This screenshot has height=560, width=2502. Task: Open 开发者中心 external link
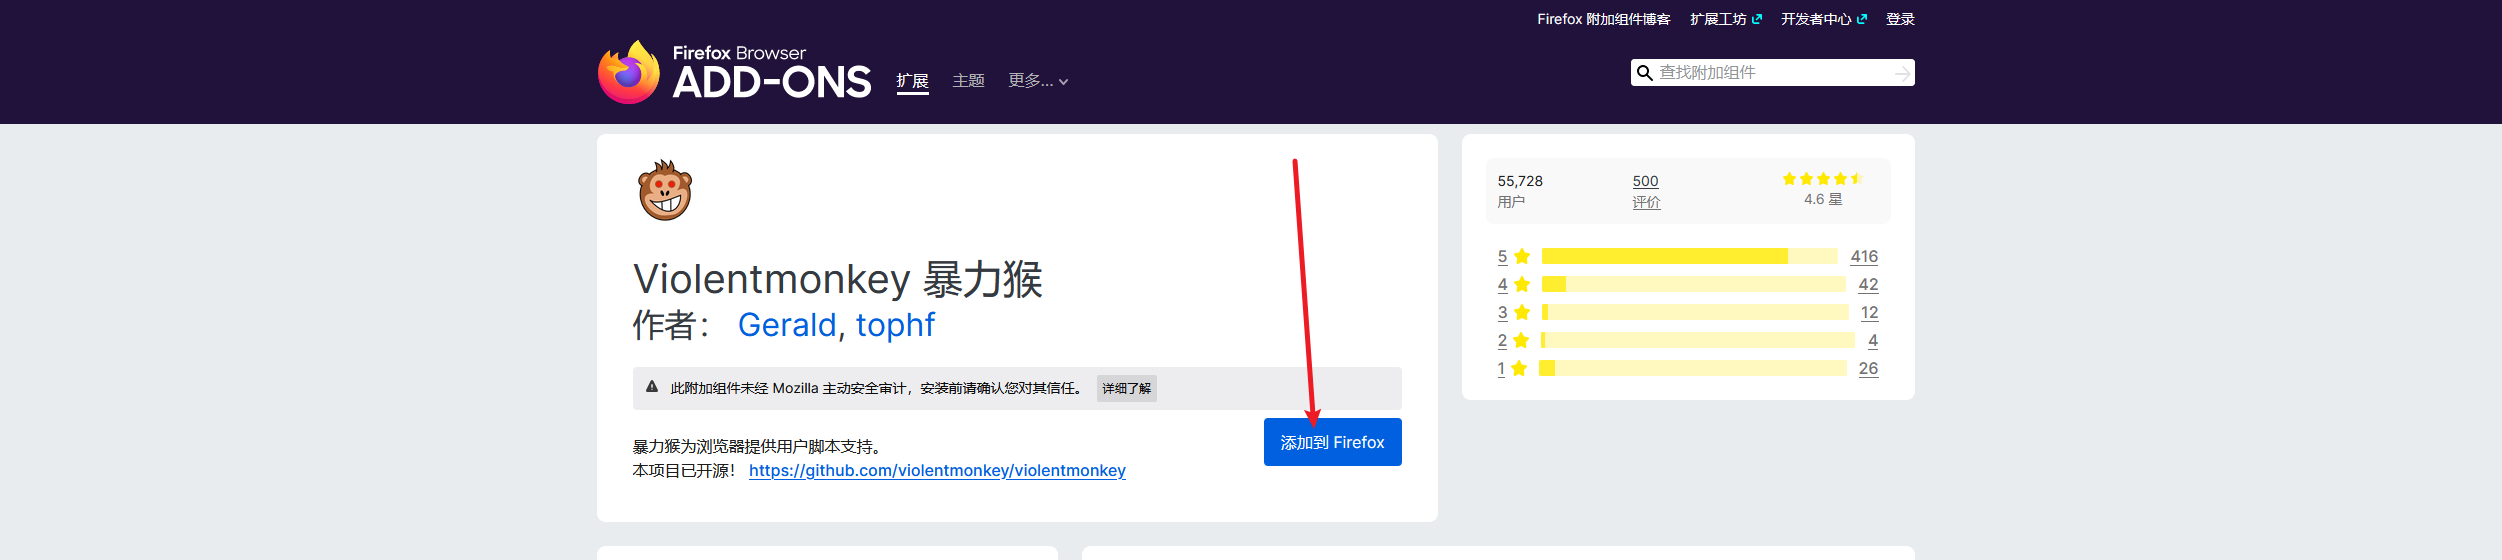(x=1823, y=19)
